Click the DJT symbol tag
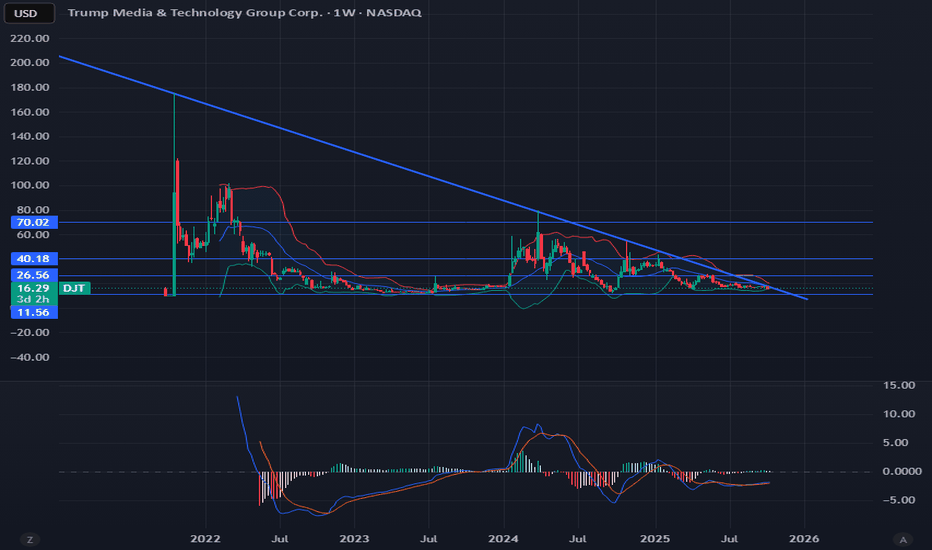The image size is (932, 550). (74, 288)
